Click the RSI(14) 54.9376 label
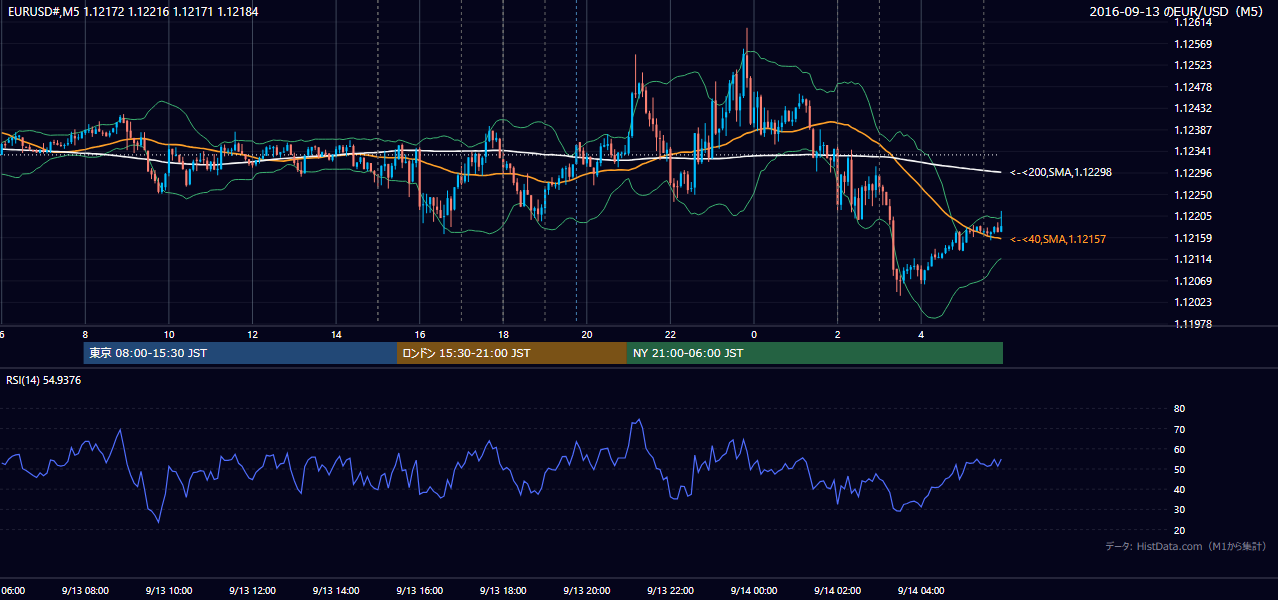1278x600 pixels. 44,380
